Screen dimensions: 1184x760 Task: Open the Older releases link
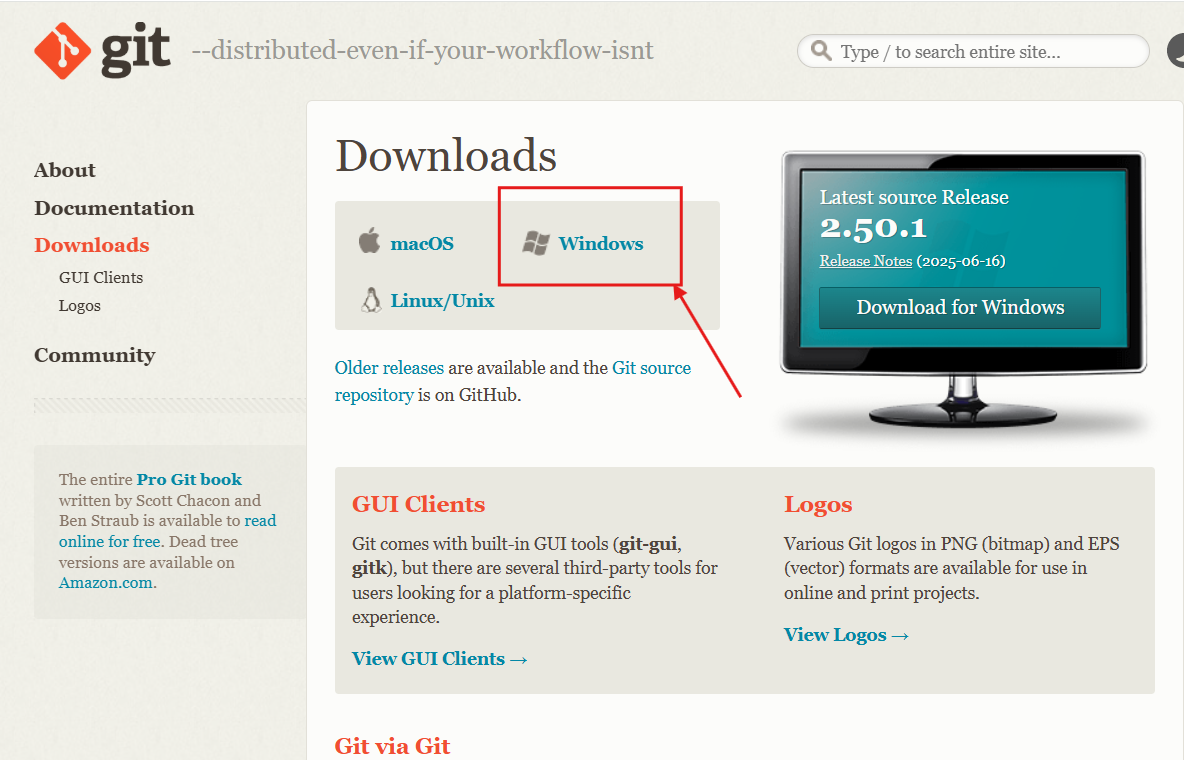coord(390,368)
